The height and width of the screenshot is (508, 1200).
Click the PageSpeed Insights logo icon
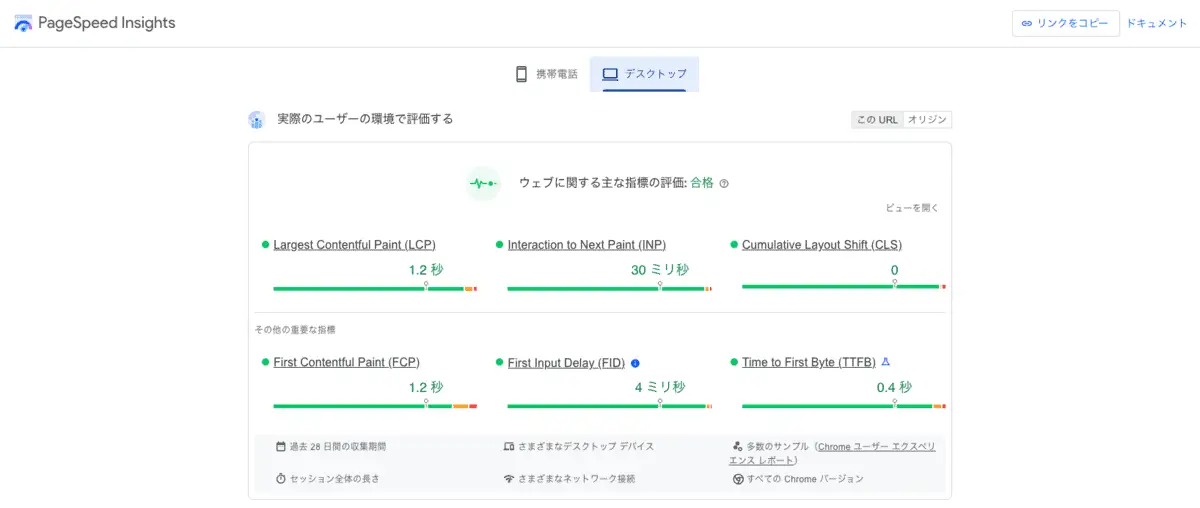(x=22, y=23)
